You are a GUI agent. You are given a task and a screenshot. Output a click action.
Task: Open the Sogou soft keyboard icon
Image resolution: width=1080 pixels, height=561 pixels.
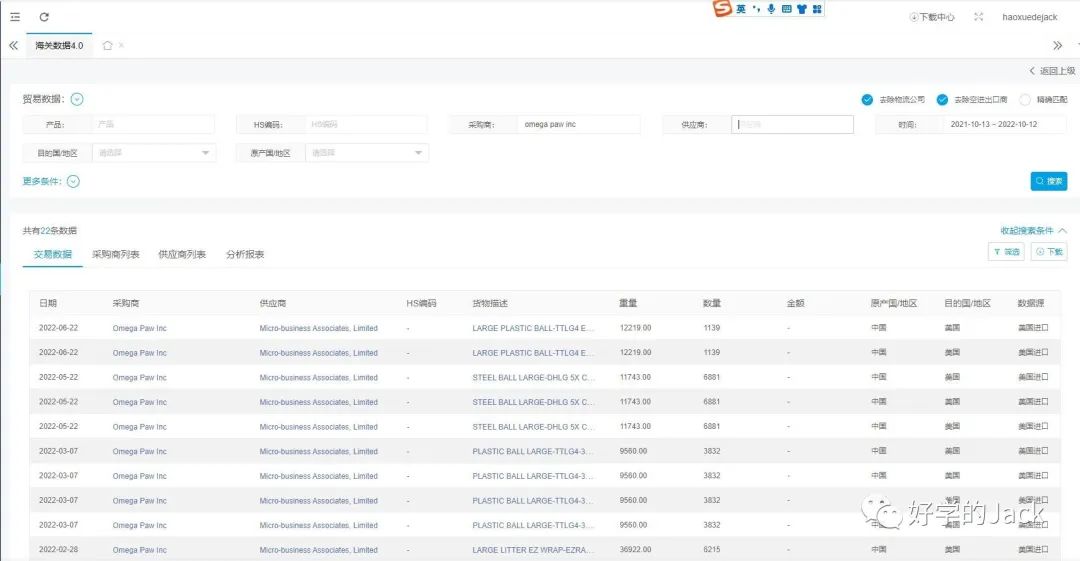[786, 9]
